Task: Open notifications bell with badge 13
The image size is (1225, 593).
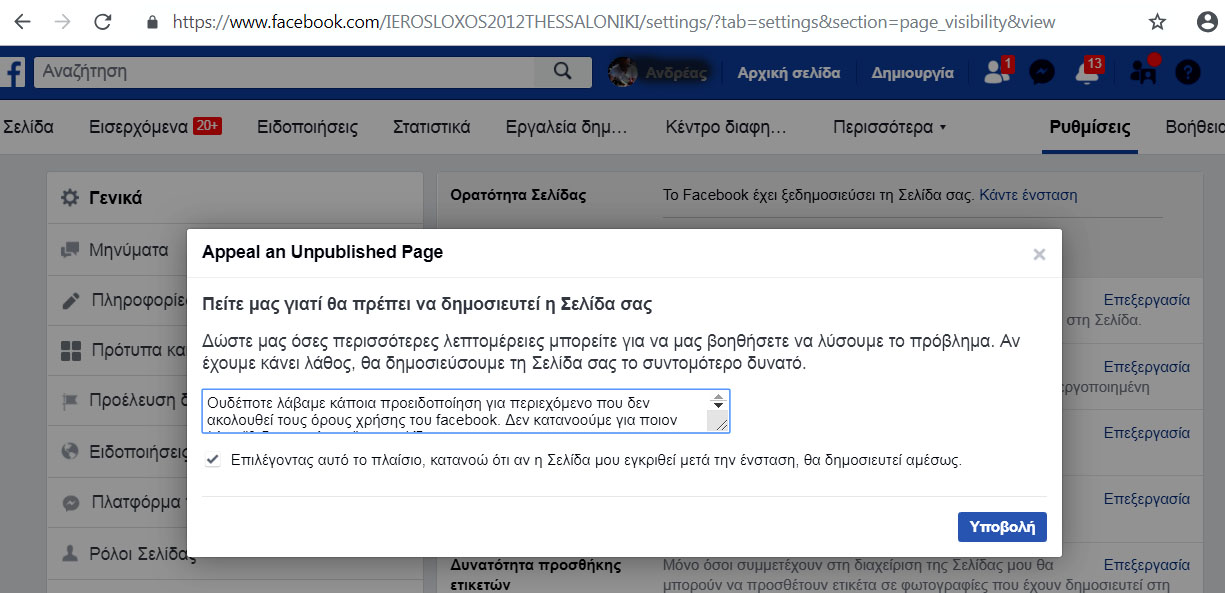Action: [1088, 72]
